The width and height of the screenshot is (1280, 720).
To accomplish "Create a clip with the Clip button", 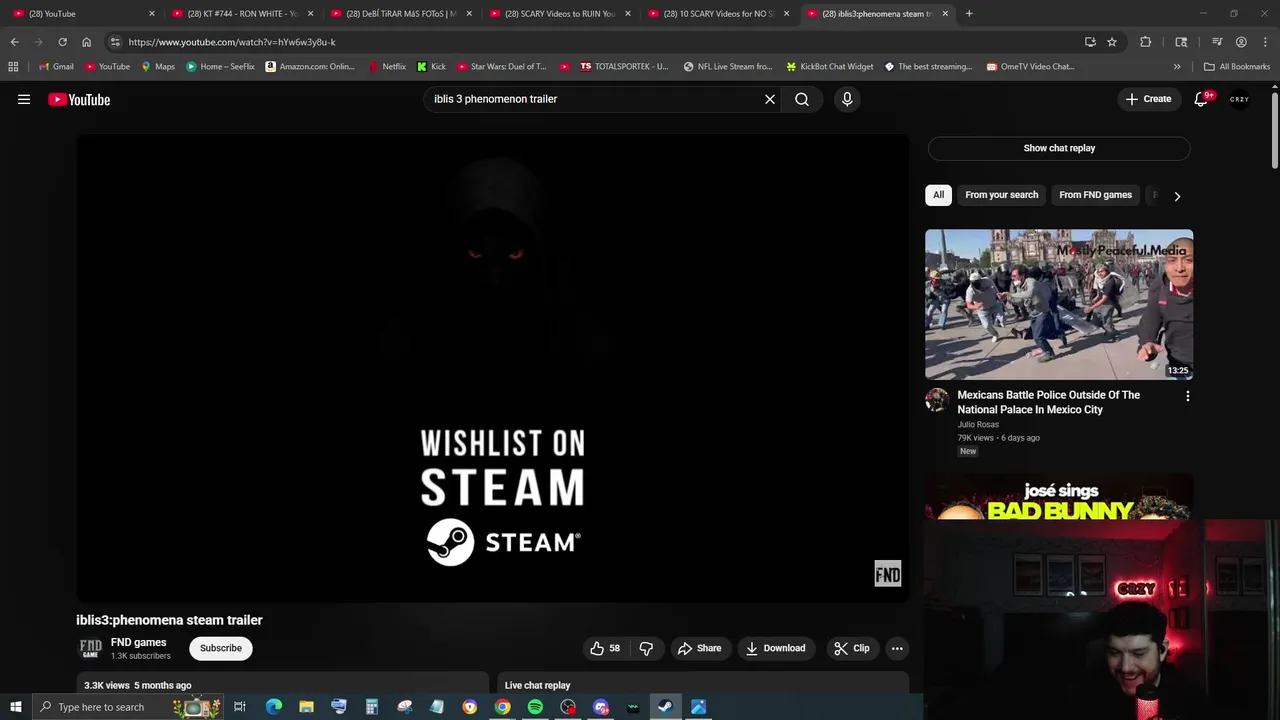I will [852, 648].
